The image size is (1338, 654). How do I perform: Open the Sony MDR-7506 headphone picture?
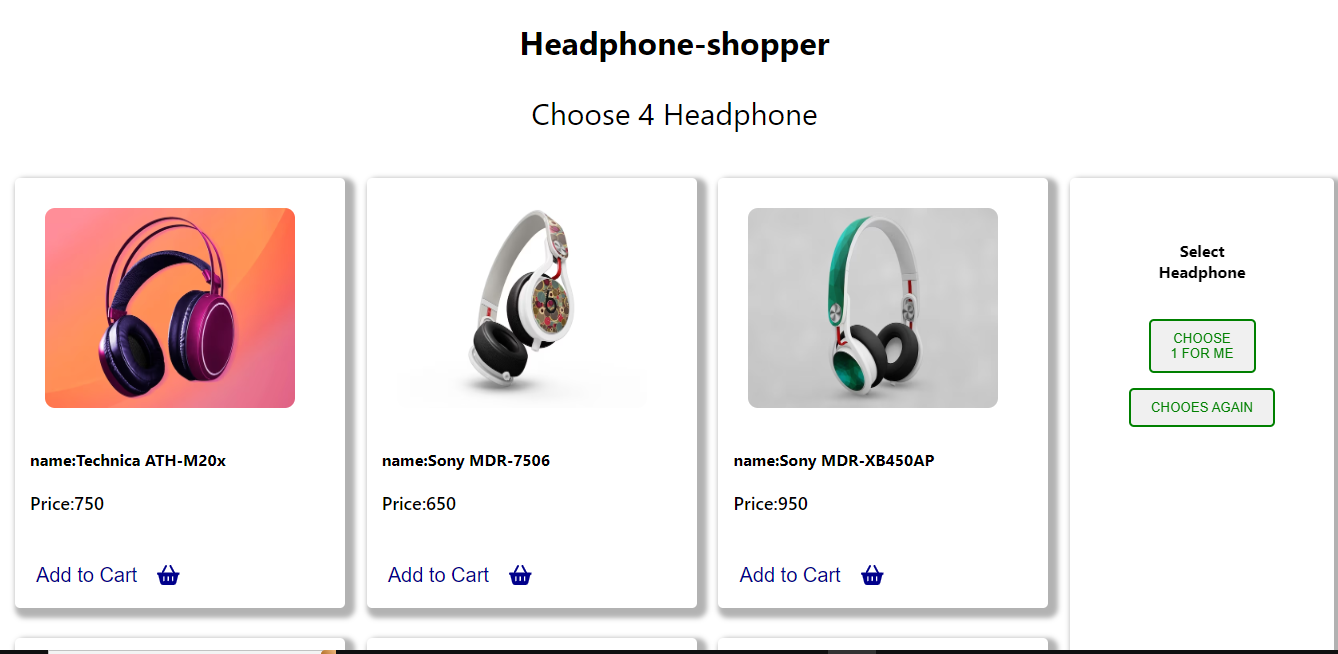pyautogui.click(x=522, y=308)
